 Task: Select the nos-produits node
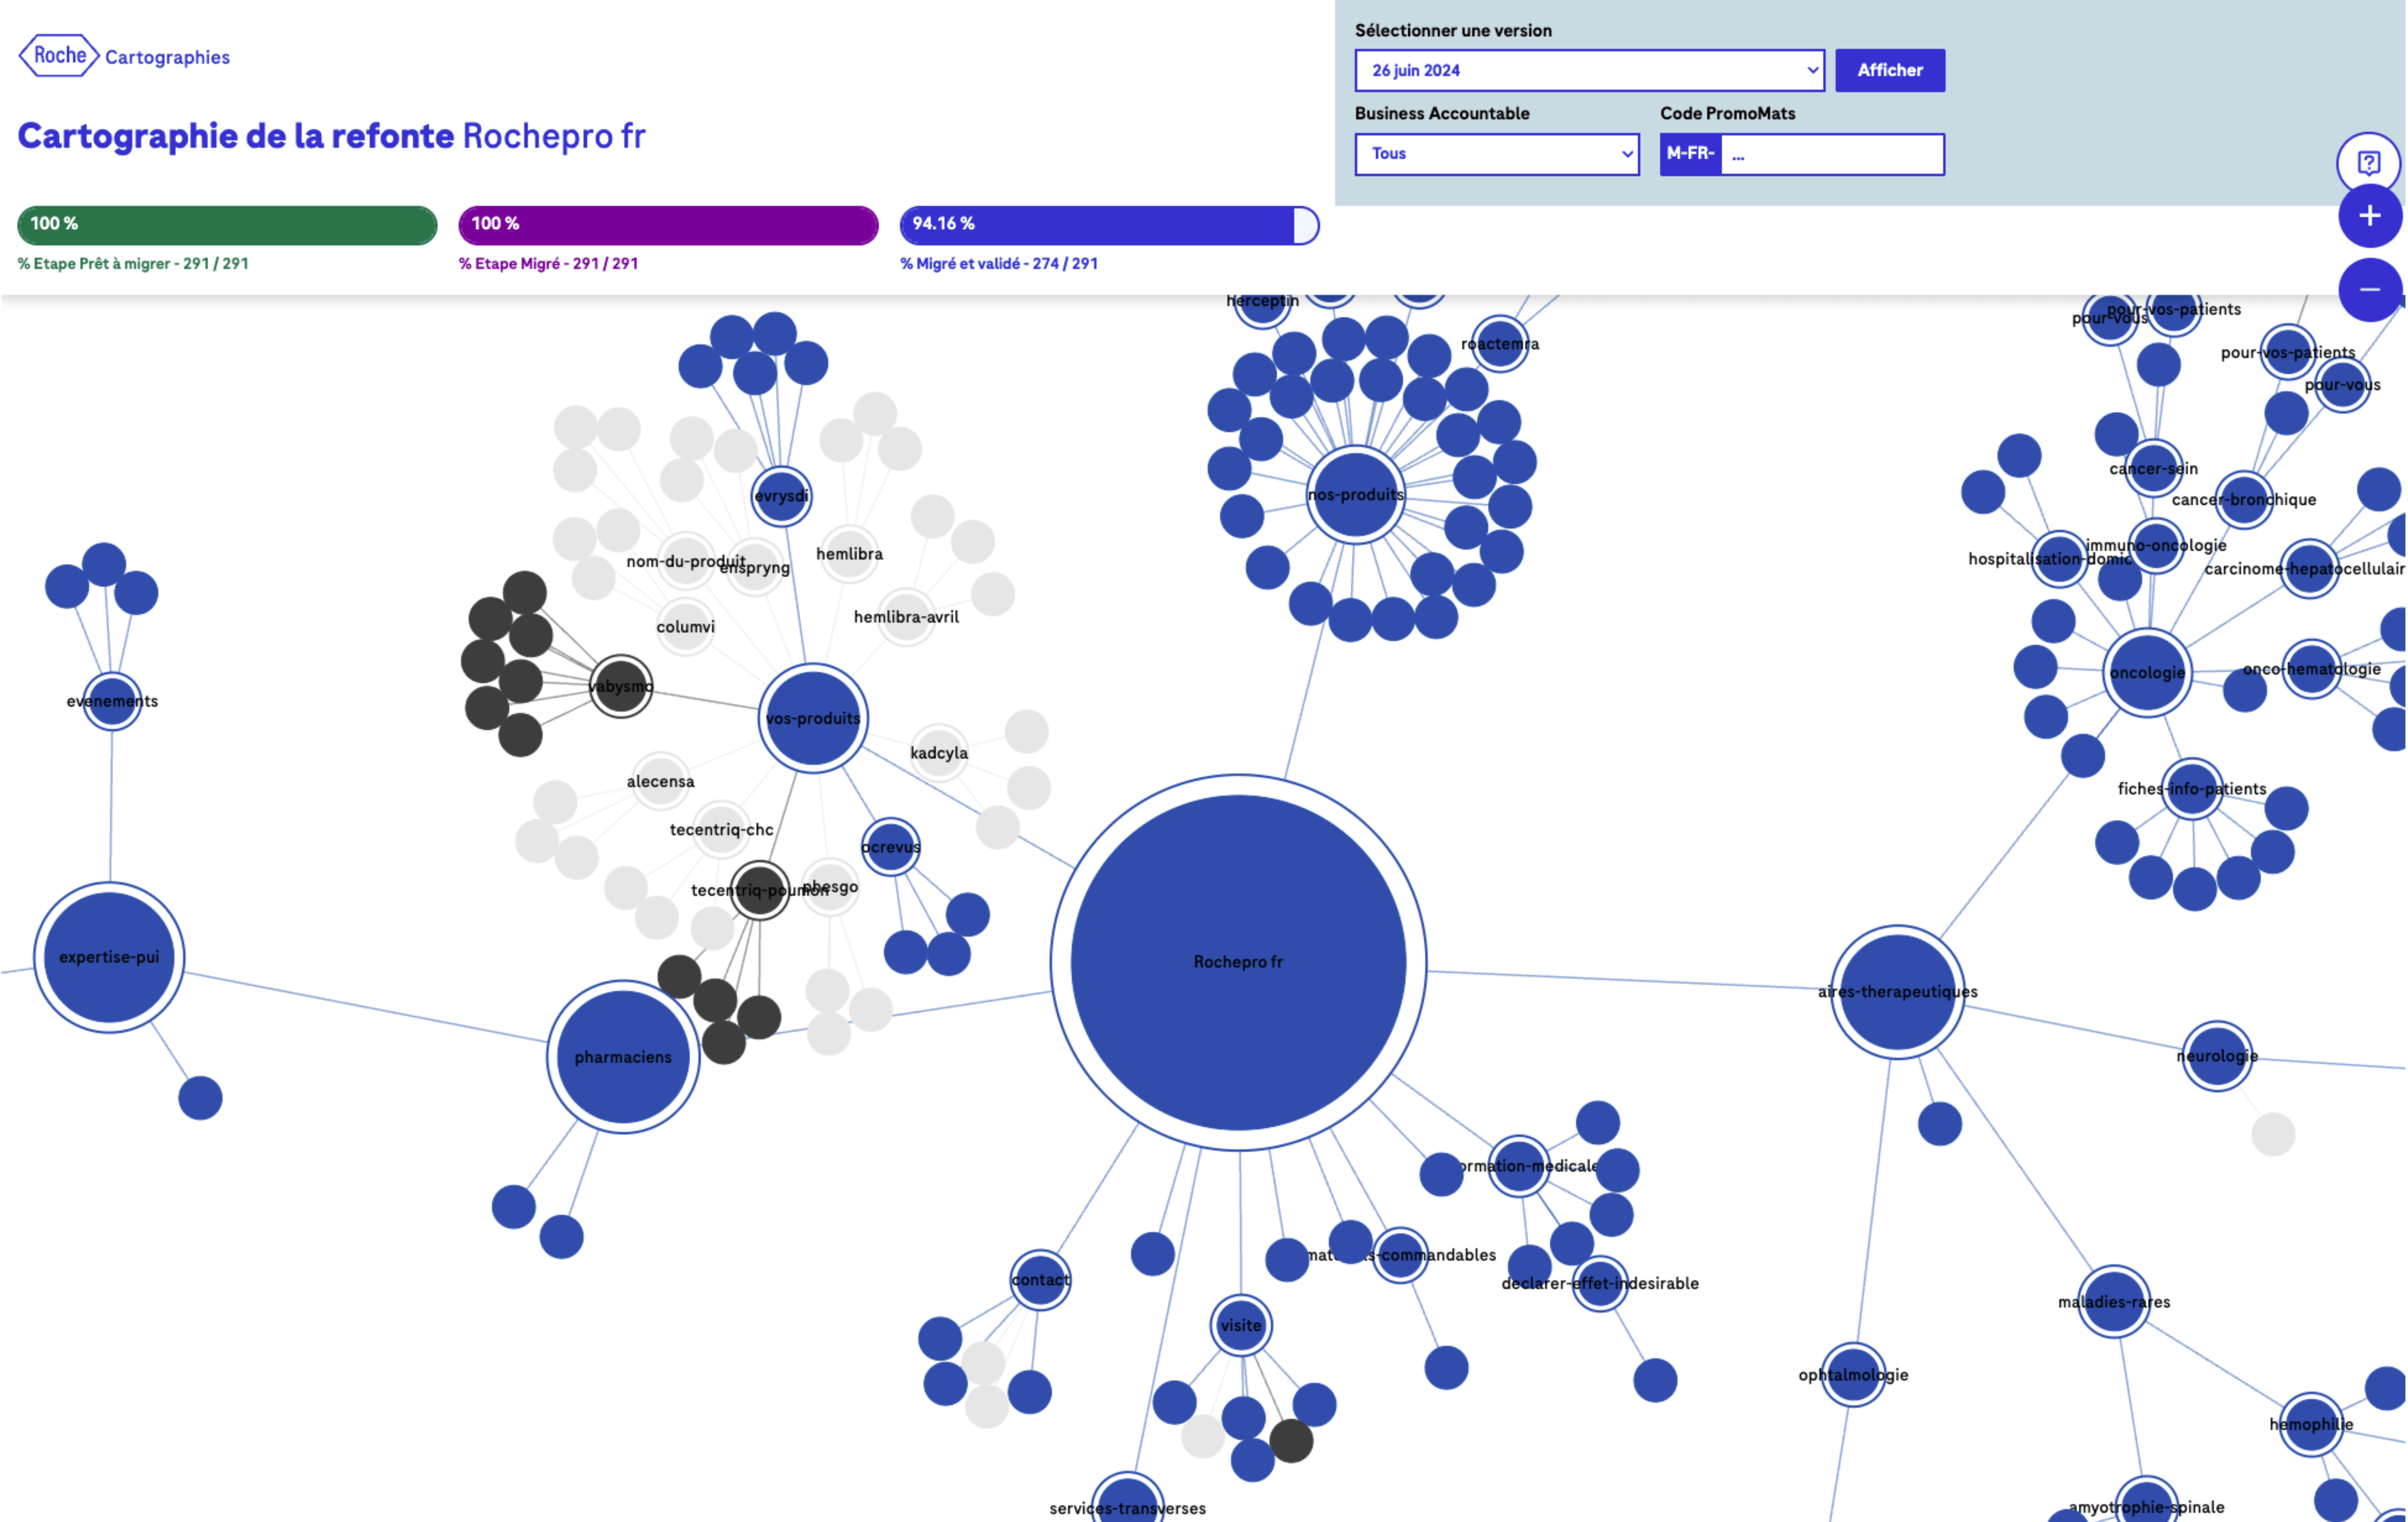pyautogui.click(x=1355, y=495)
